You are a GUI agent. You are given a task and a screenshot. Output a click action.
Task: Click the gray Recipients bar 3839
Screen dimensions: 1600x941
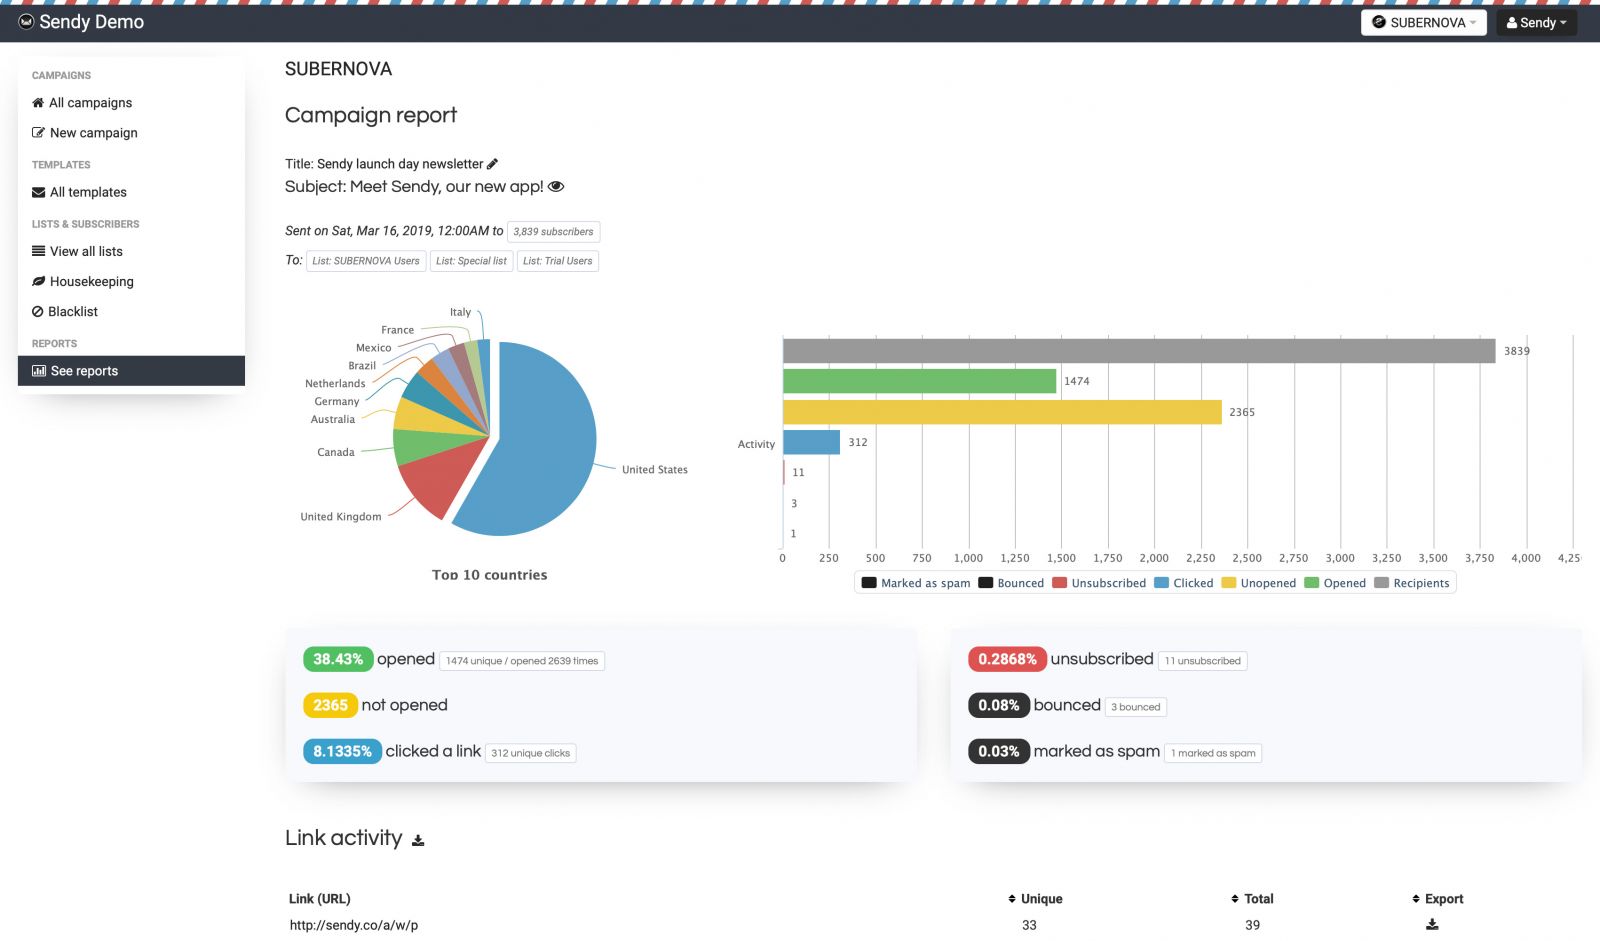(x=1139, y=351)
